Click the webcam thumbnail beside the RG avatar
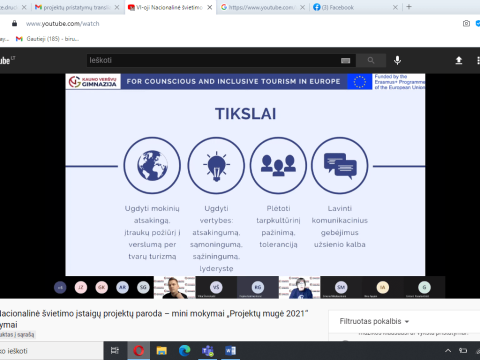 click(x=299, y=287)
